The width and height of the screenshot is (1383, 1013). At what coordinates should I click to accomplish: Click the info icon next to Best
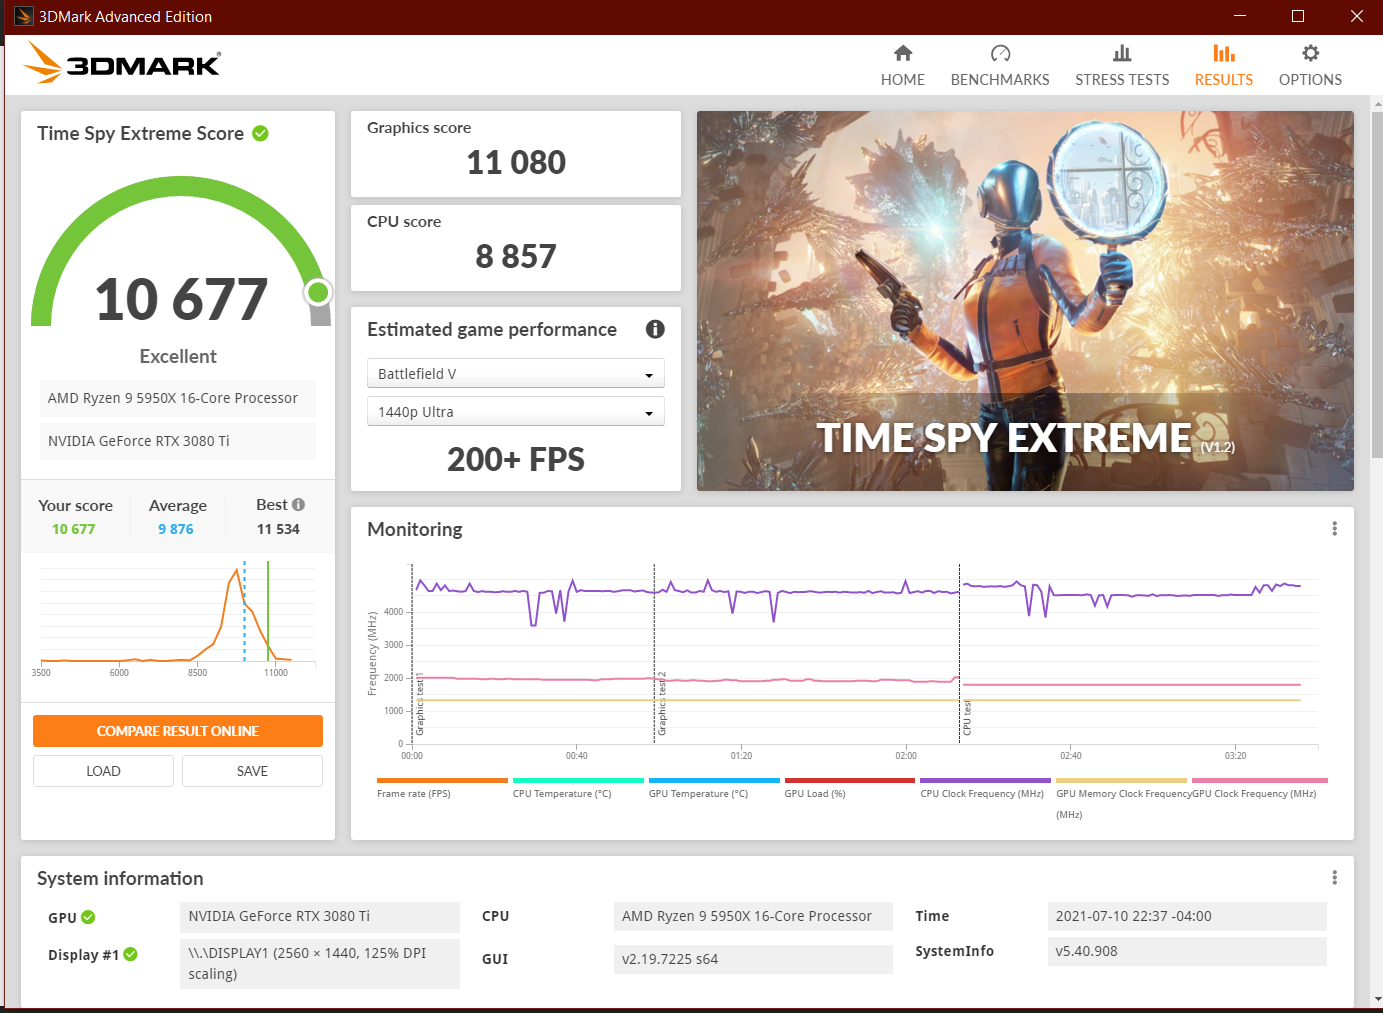pos(298,505)
